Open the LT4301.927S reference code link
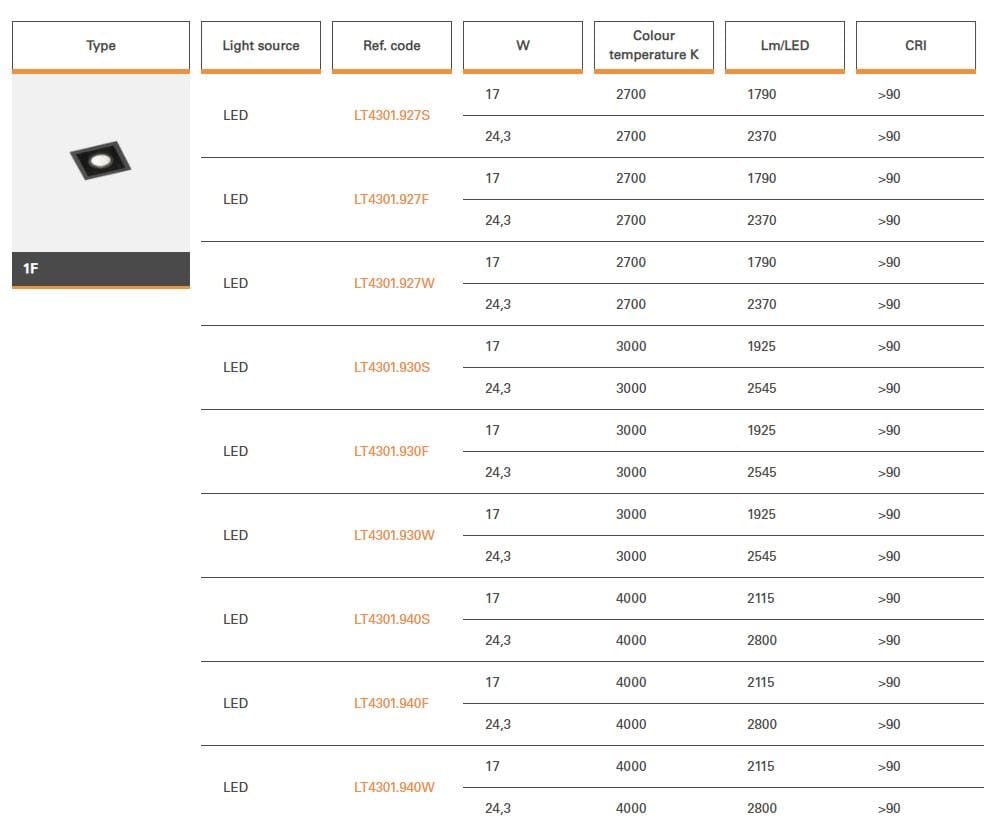This screenshot has width=984, height=829. point(392,115)
